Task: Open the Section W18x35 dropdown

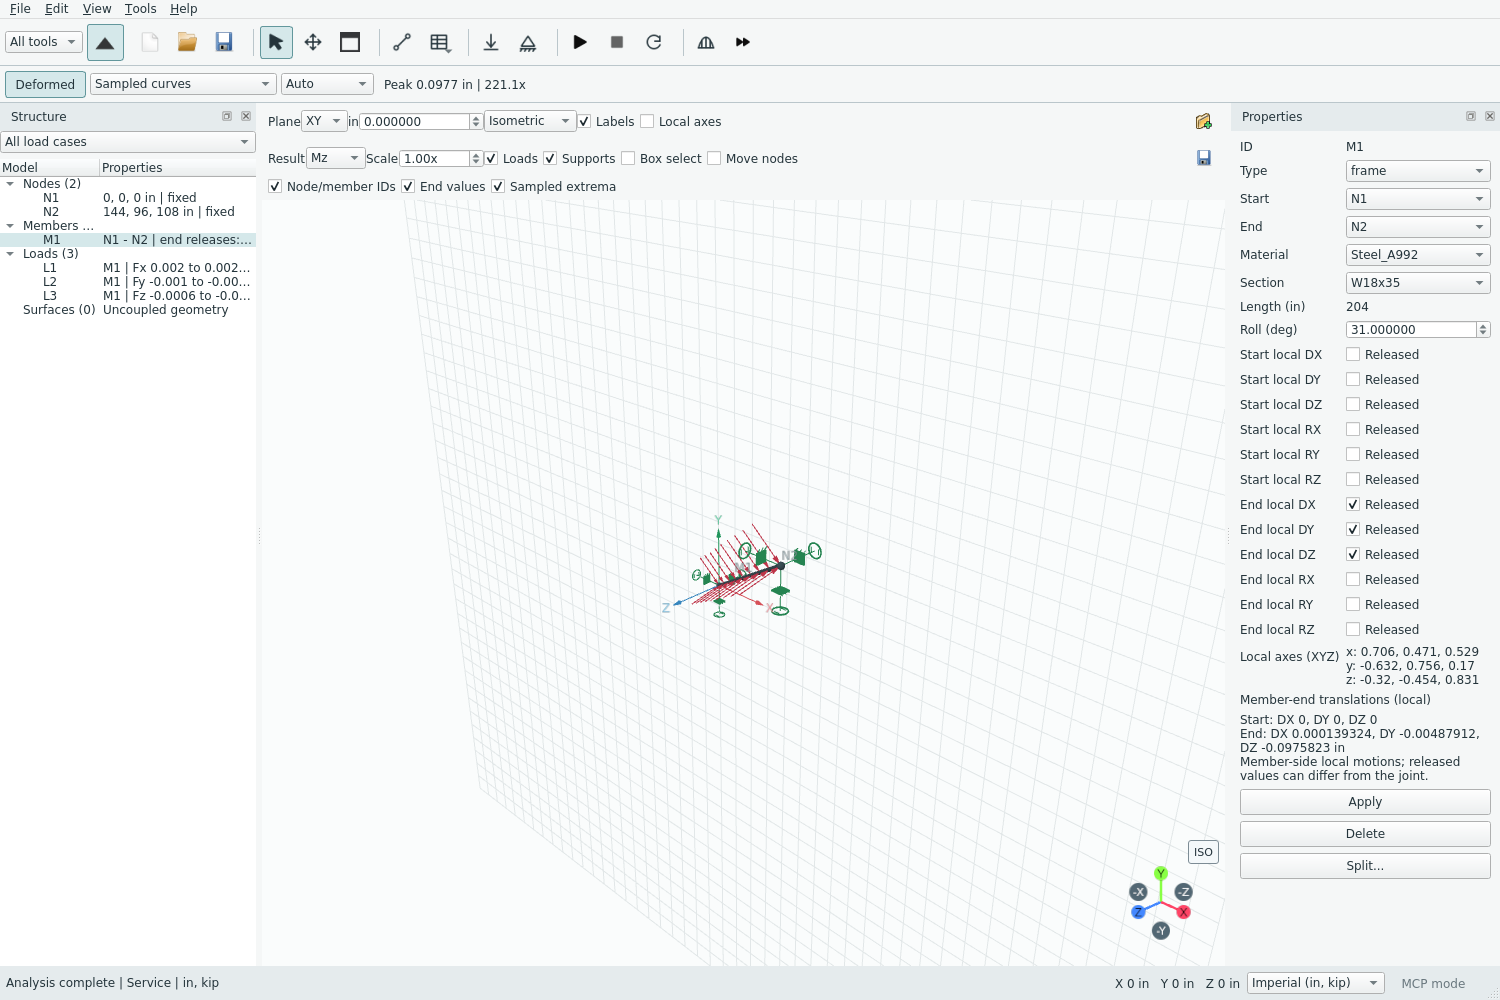Action: click(x=1418, y=283)
